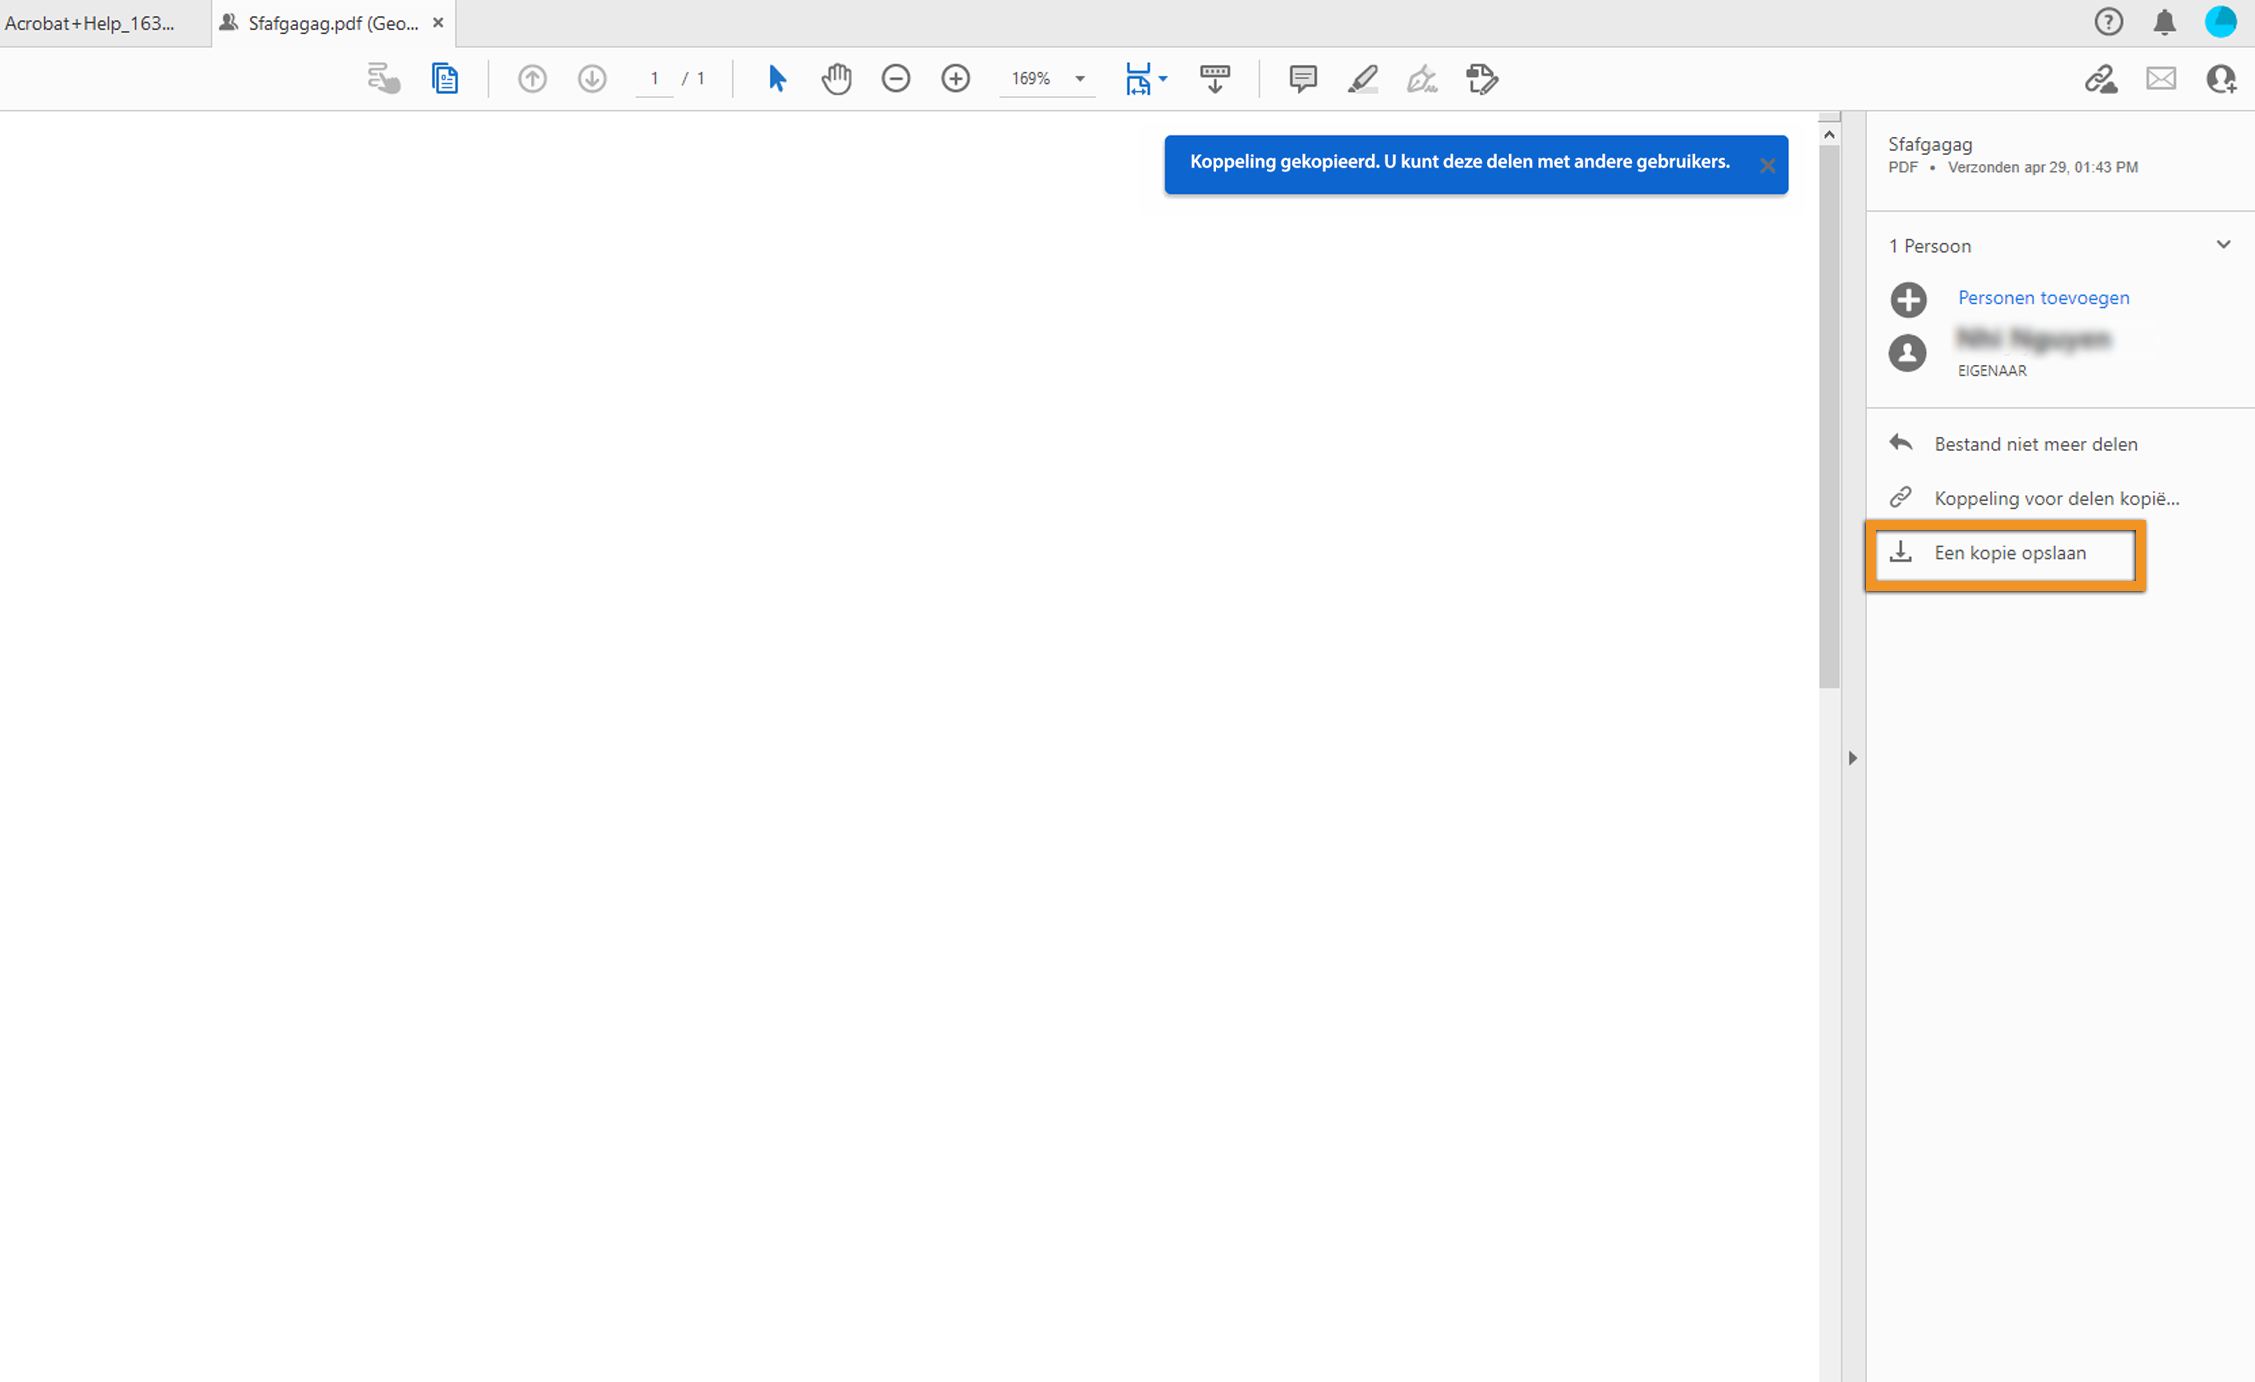Click the Help question mark icon
The height and width of the screenshot is (1382, 2255).
point(2108,22)
